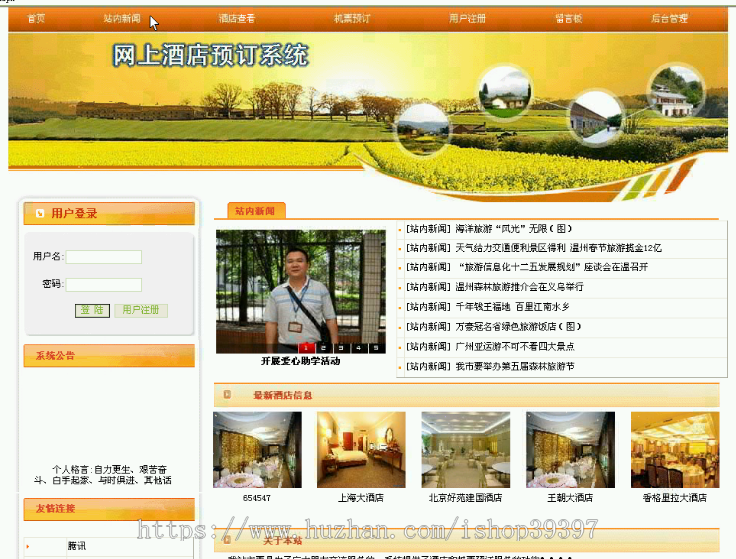This screenshot has height=559, width=736.
Task: Open 站内新闻 in the top navigation
Action: [x=122, y=19]
